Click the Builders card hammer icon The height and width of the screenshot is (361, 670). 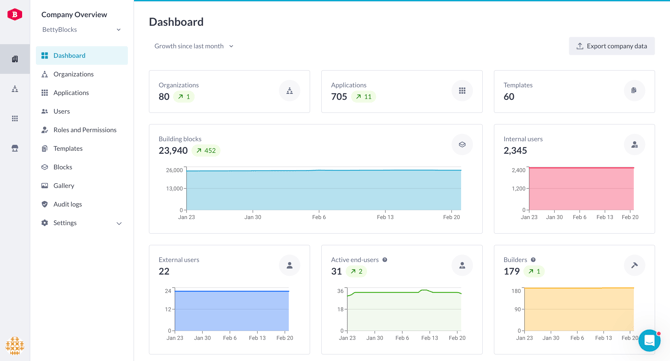[634, 265]
